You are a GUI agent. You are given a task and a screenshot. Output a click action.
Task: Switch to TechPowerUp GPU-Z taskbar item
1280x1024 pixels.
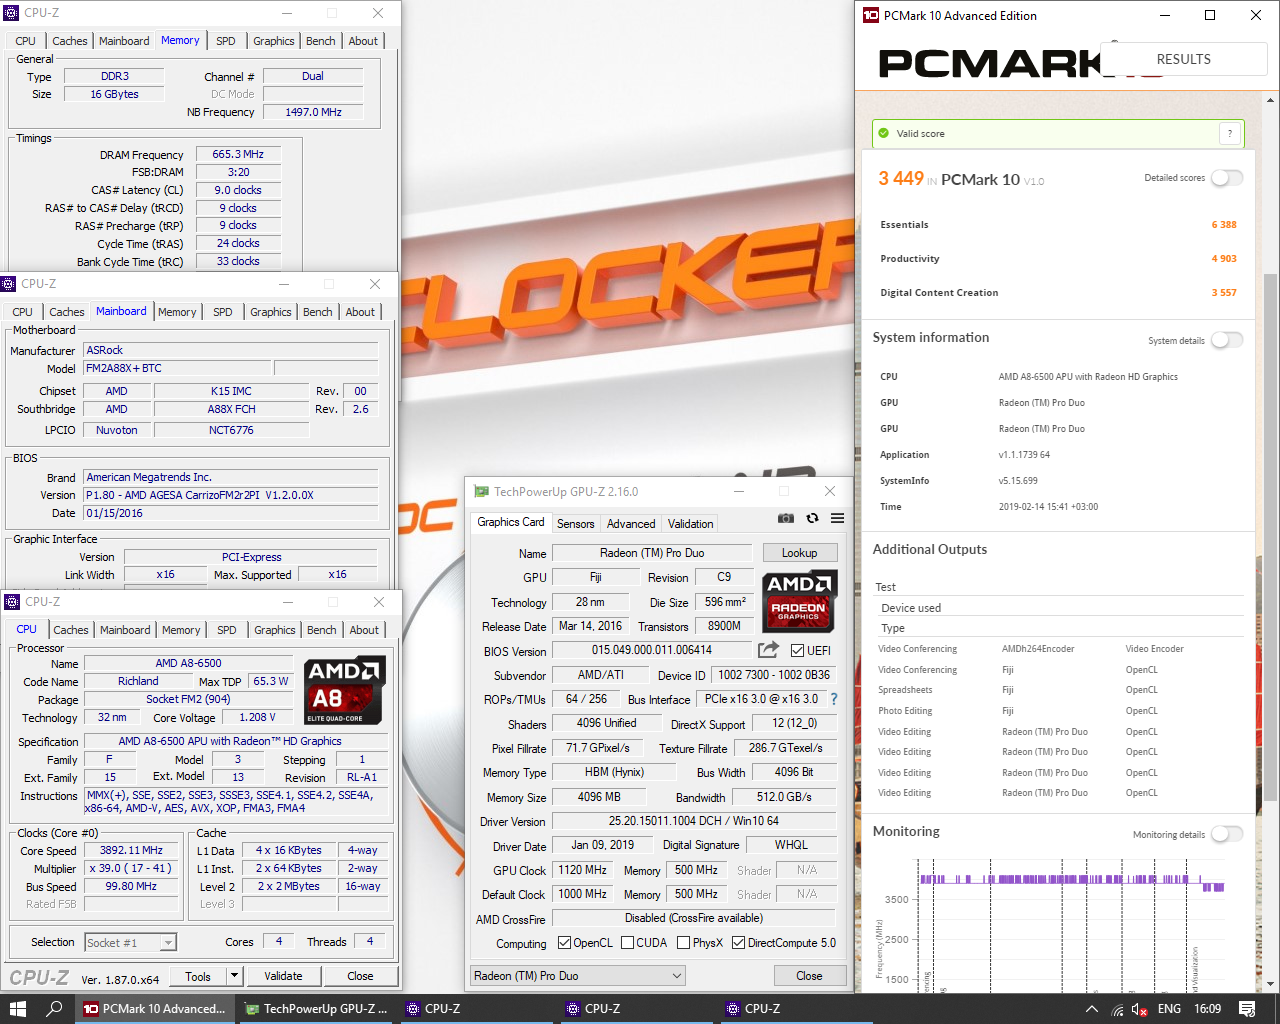[x=316, y=1009]
